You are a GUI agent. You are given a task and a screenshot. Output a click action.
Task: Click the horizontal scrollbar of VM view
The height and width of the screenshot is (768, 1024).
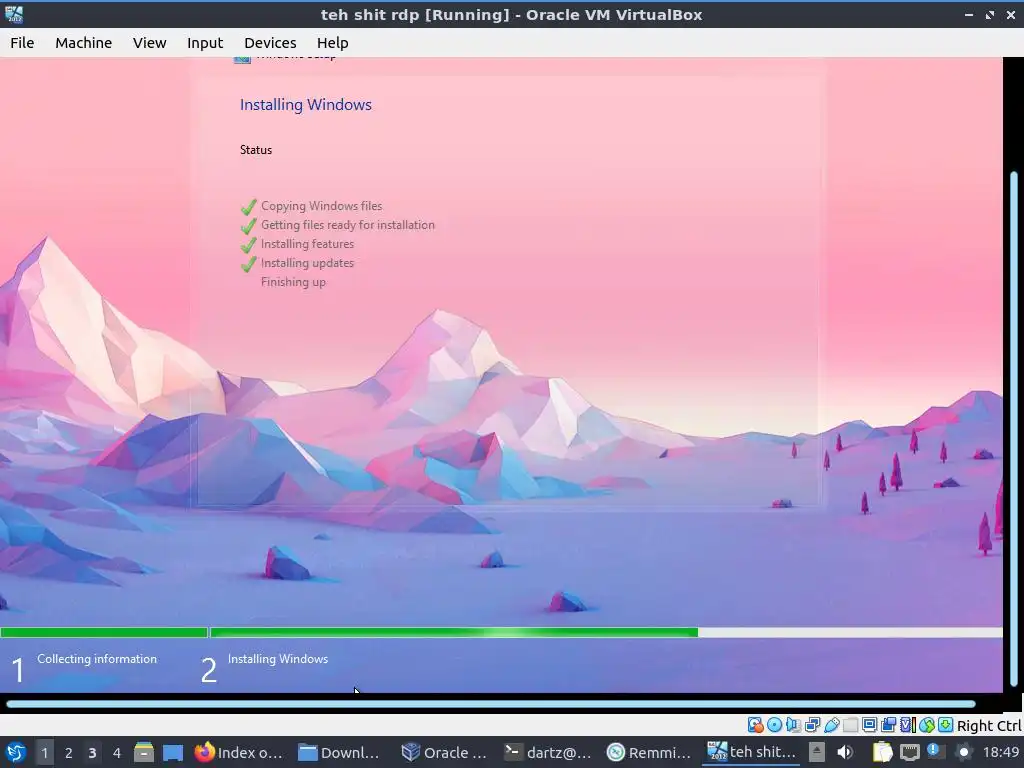point(491,704)
